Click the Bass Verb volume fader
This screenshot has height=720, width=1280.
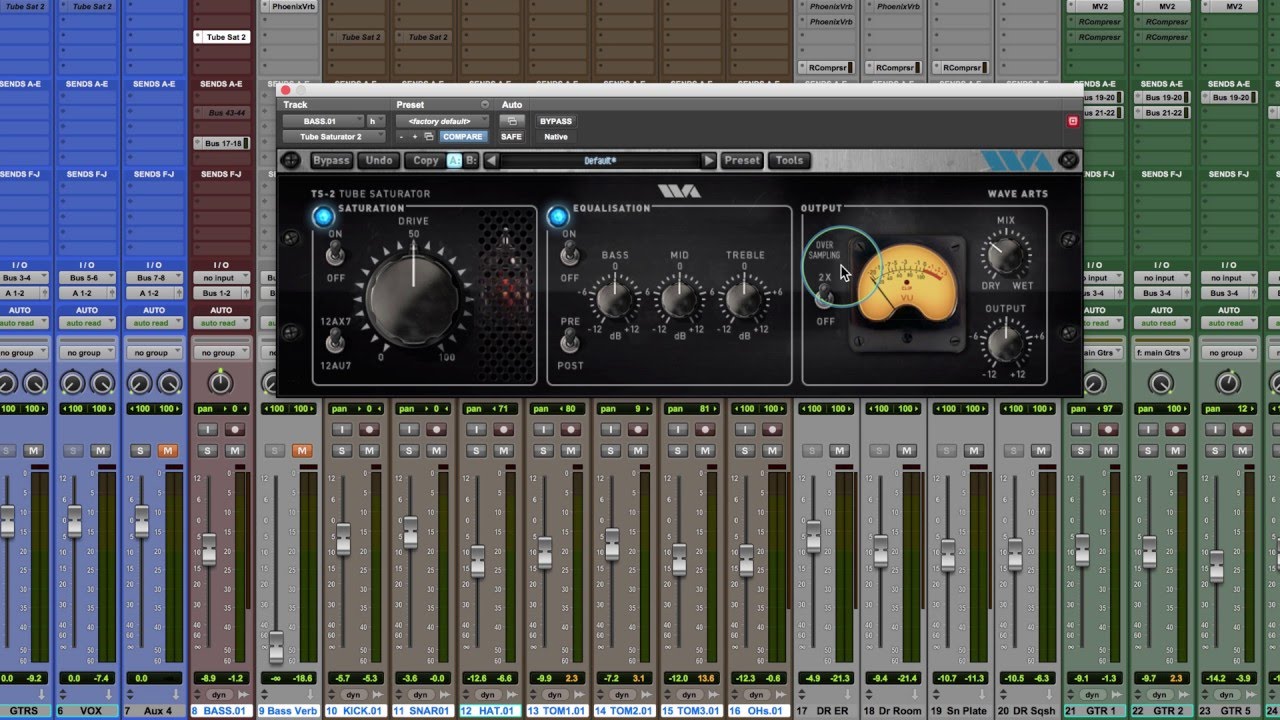pos(276,647)
